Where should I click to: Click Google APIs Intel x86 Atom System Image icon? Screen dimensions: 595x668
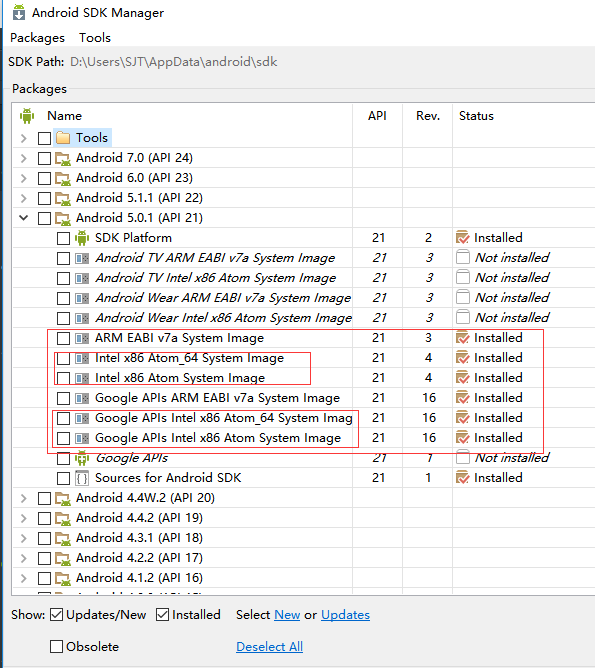point(82,438)
